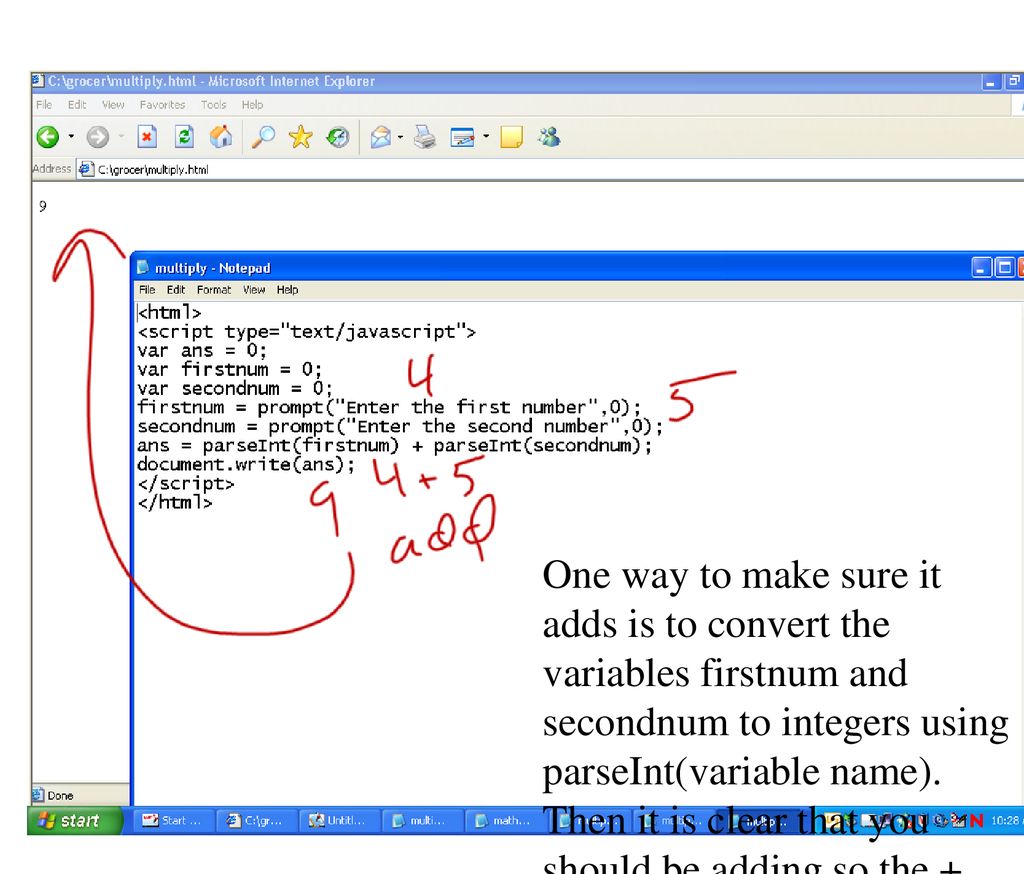Image resolution: width=1024 pixels, height=874 pixels.
Task: Open the File menu in Internet Explorer
Action: (x=44, y=105)
